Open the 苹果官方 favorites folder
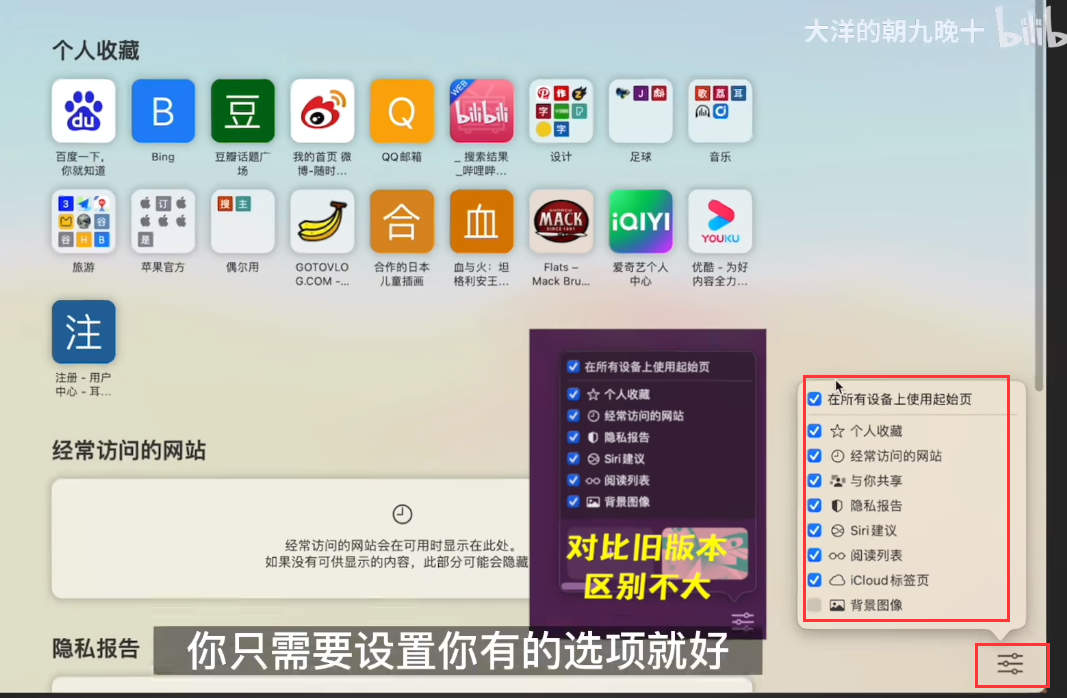The image size is (1067, 698). pos(163,221)
